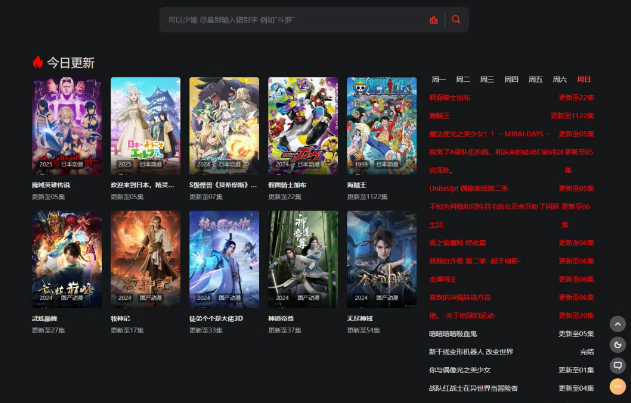This screenshot has width=631, height=403.
Task: Open the 无尽神域 poster thumbnail
Action: click(x=382, y=259)
